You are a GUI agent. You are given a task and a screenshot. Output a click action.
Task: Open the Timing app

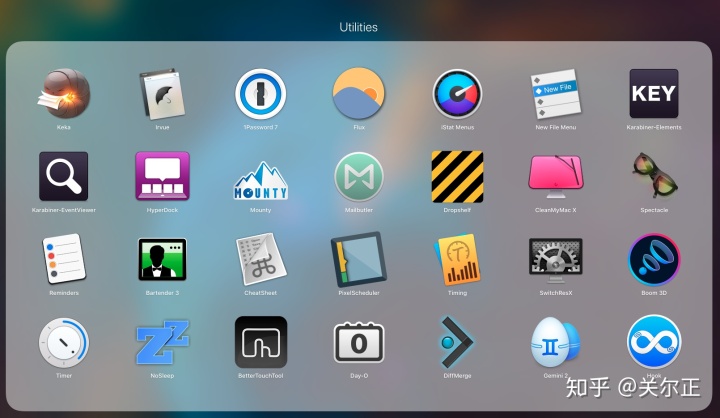pyautogui.click(x=457, y=259)
